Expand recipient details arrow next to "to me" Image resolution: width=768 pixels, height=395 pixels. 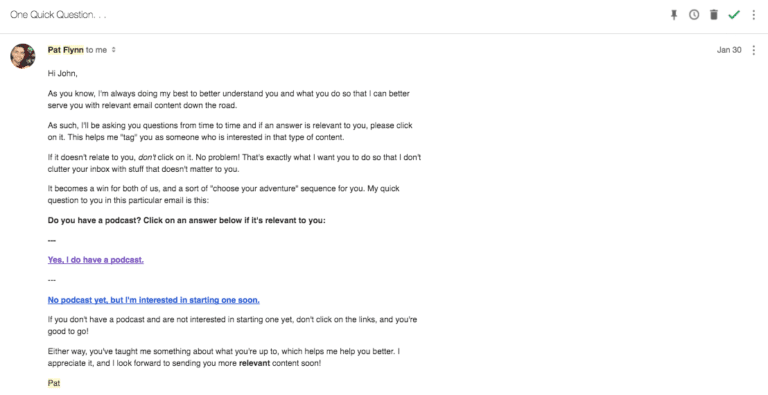click(114, 50)
